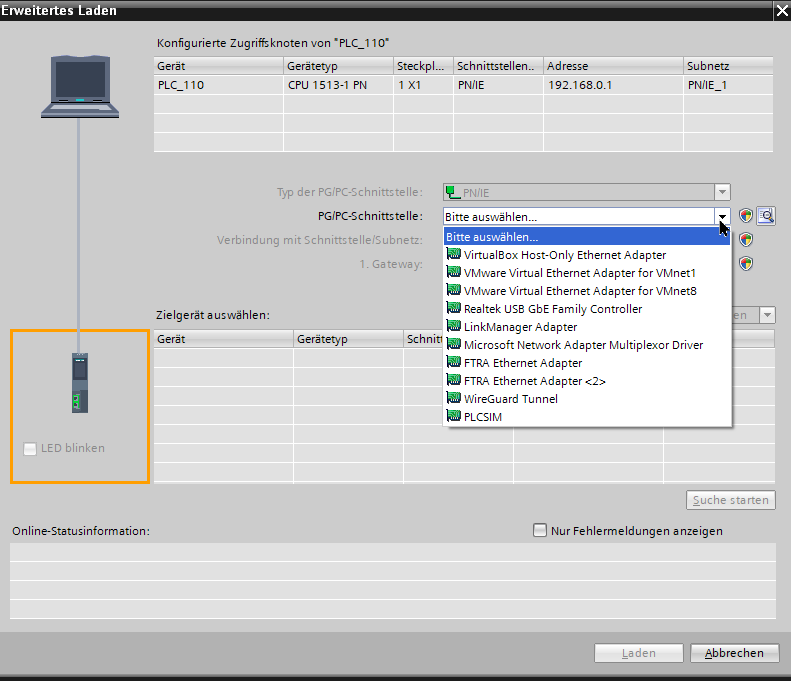Click the adapter icon beside PLCSIM

click(454, 417)
